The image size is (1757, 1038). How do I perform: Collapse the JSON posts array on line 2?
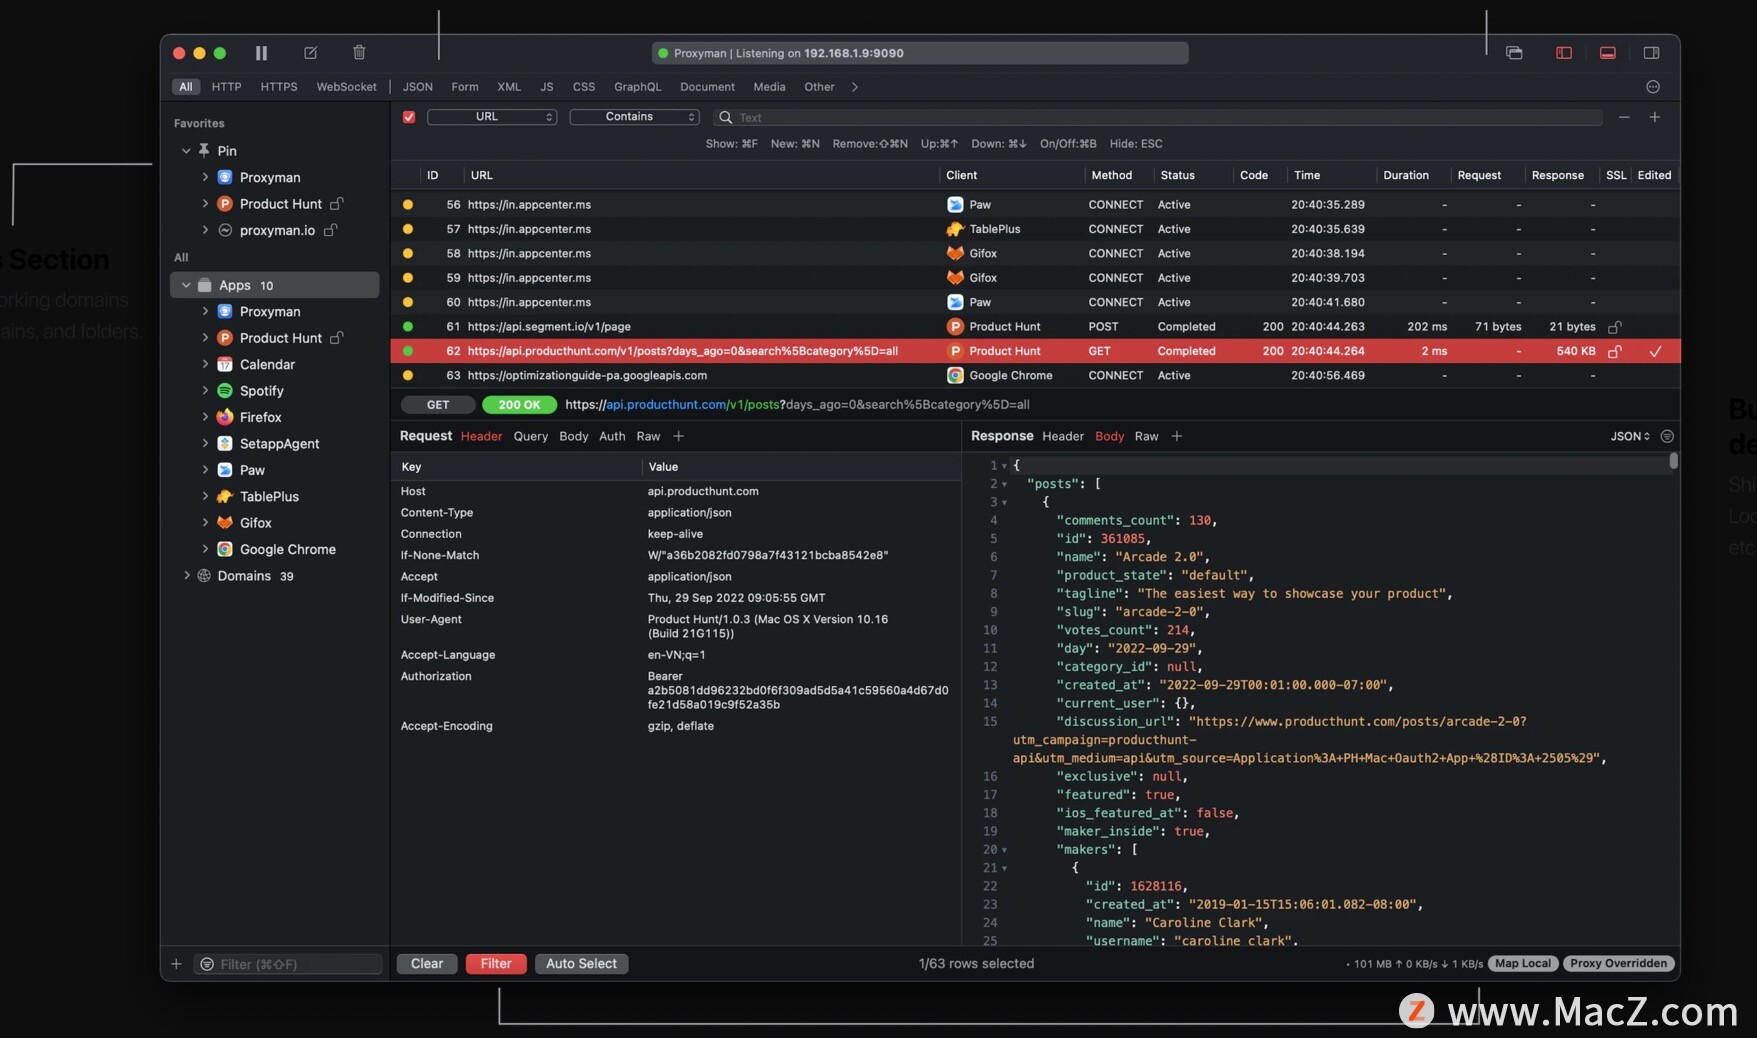[x=1004, y=485]
